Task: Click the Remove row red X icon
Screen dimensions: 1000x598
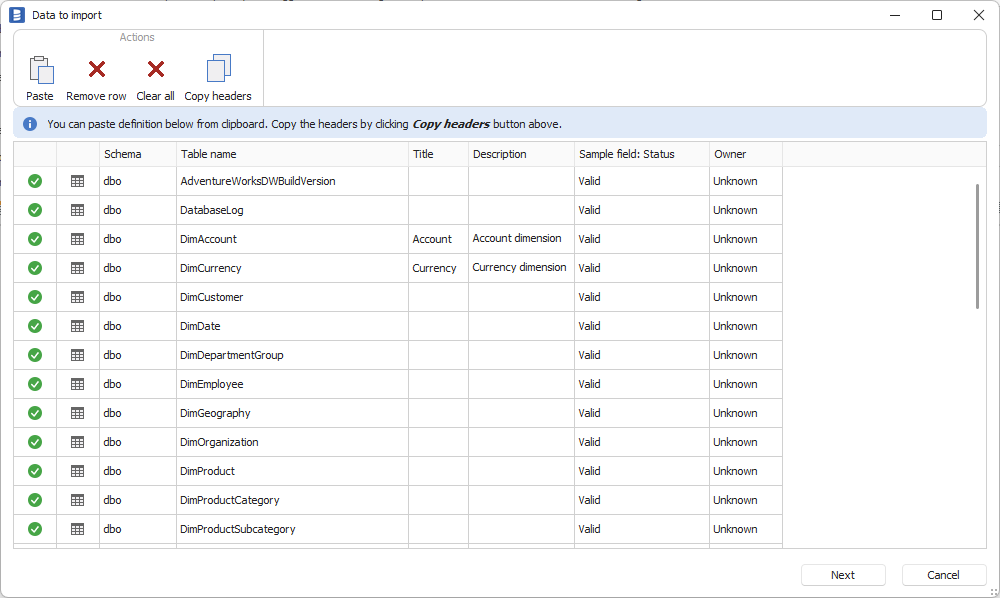Action: pyautogui.click(x=96, y=70)
